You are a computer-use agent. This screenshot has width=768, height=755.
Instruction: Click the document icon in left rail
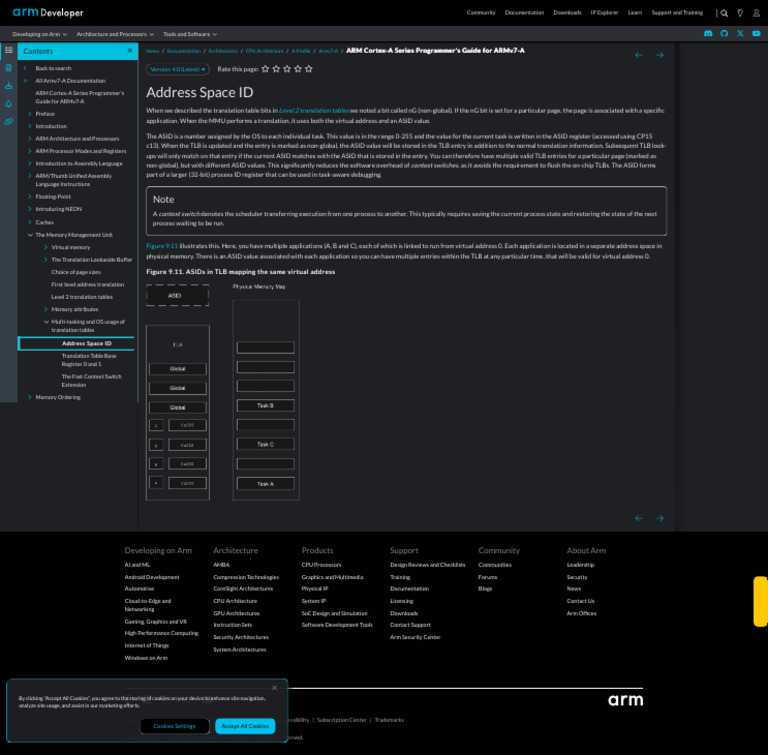coord(9,68)
